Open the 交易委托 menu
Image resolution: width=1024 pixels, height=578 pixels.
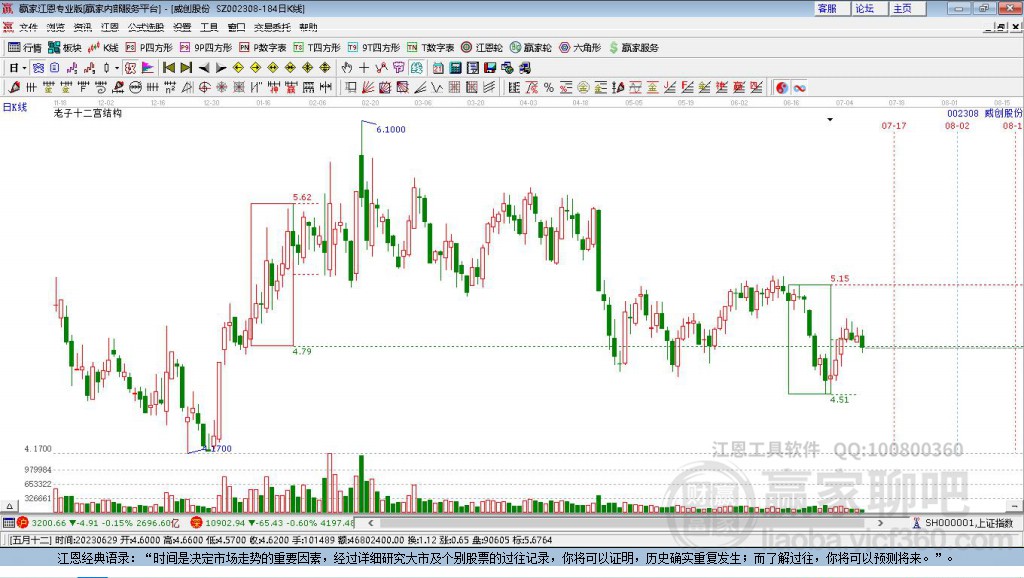click(x=272, y=27)
